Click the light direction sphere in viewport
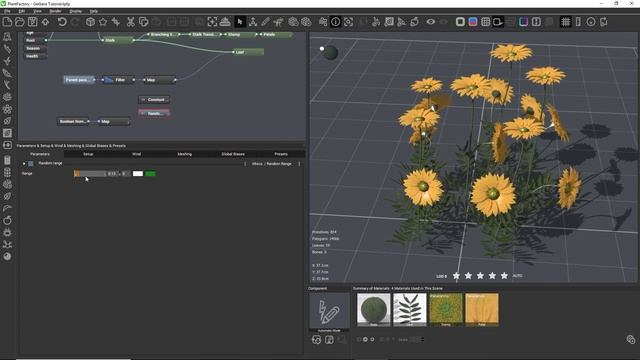The height and width of the screenshot is (360, 640). 329,52
